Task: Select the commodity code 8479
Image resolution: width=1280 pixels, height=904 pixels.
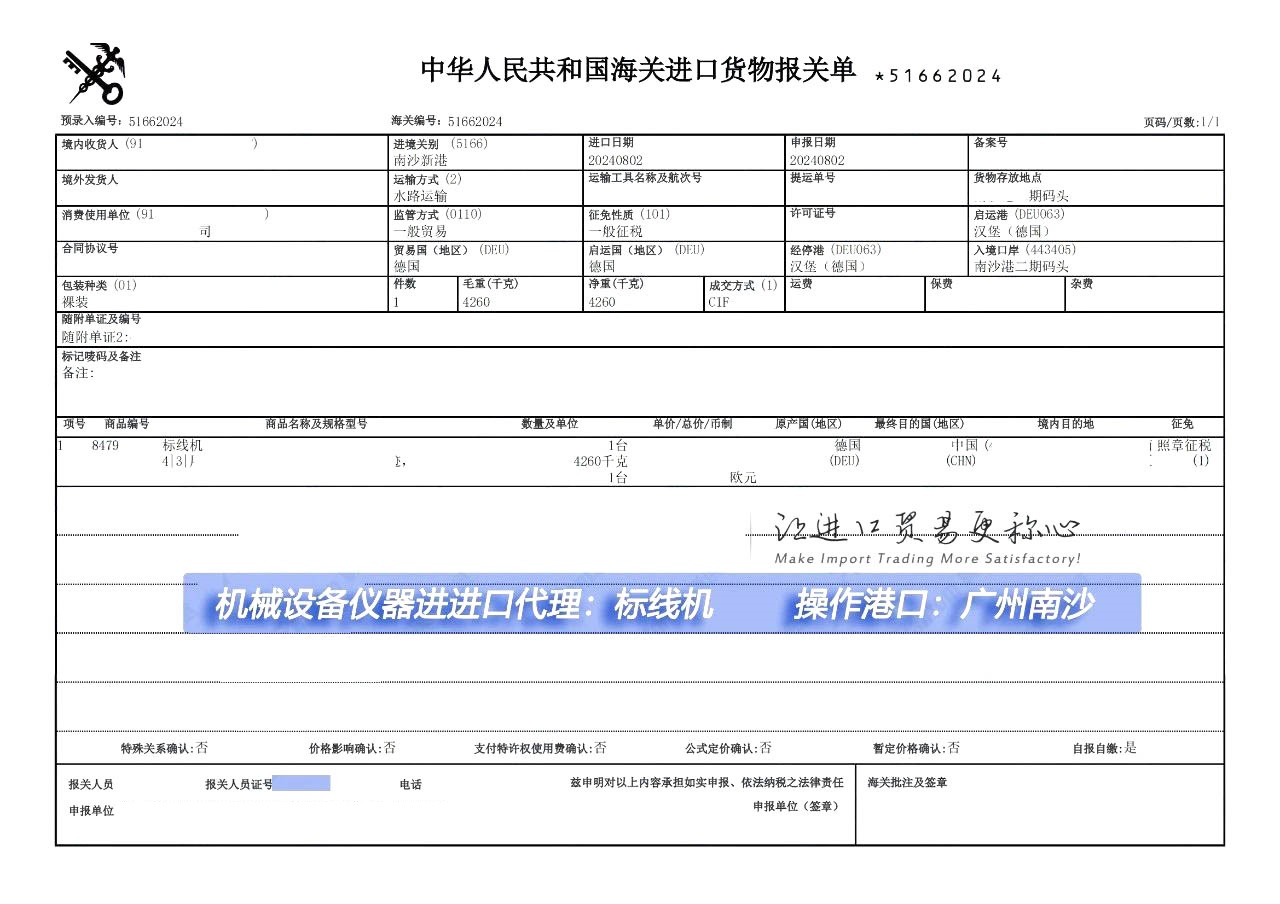Action: pos(105,446)
